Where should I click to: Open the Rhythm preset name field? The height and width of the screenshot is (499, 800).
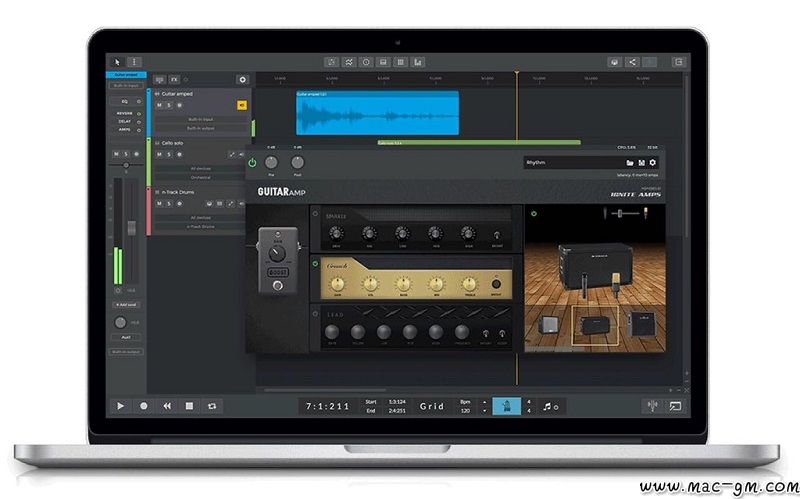tap(574, 163)
